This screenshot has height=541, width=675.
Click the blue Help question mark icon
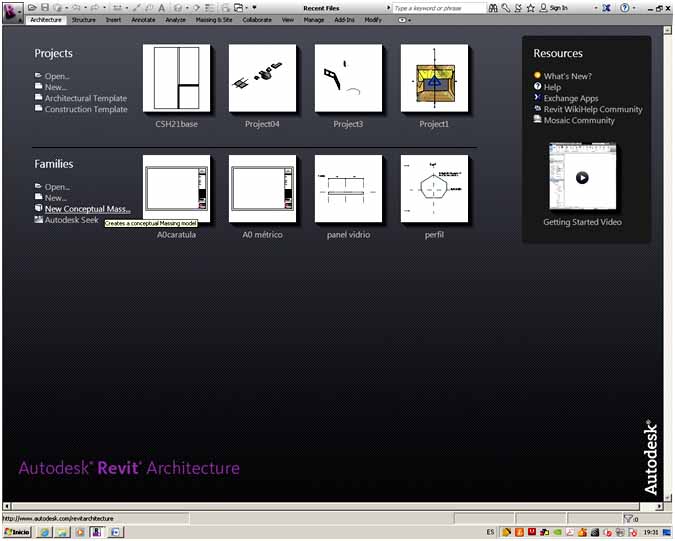coord(625,8)
